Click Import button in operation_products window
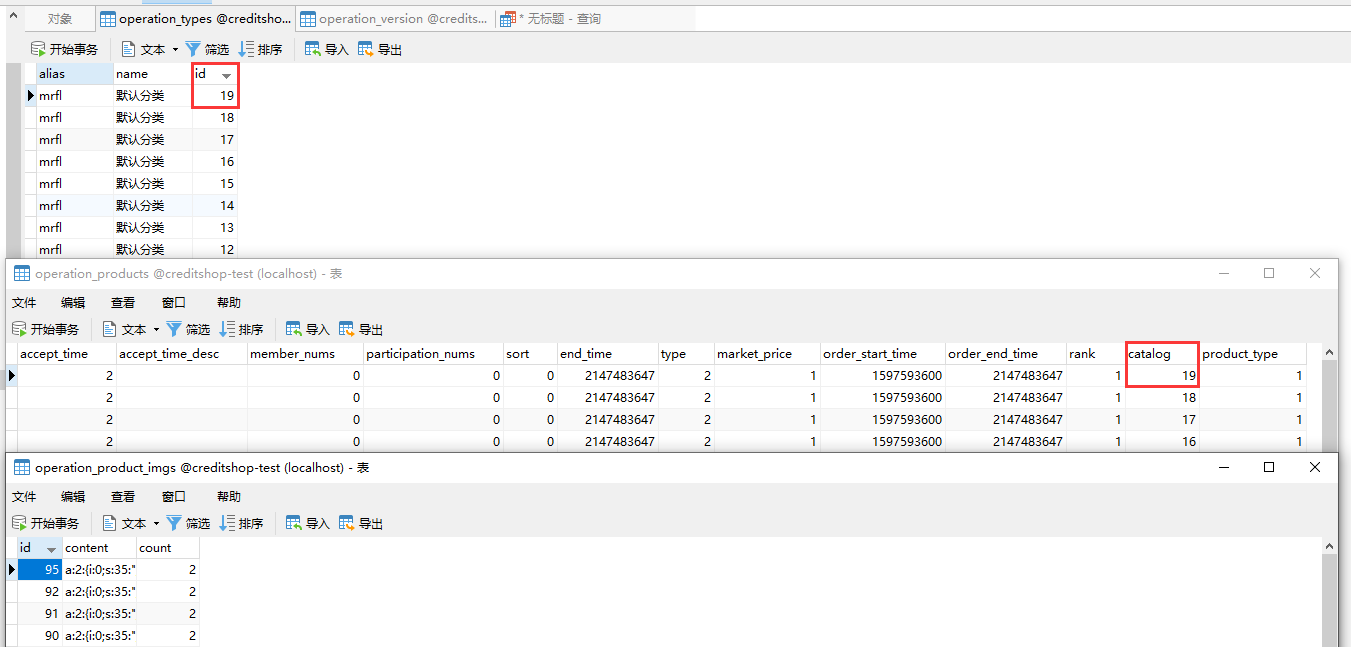Screen dimensions: 1351x647 (x=307, y=329)
